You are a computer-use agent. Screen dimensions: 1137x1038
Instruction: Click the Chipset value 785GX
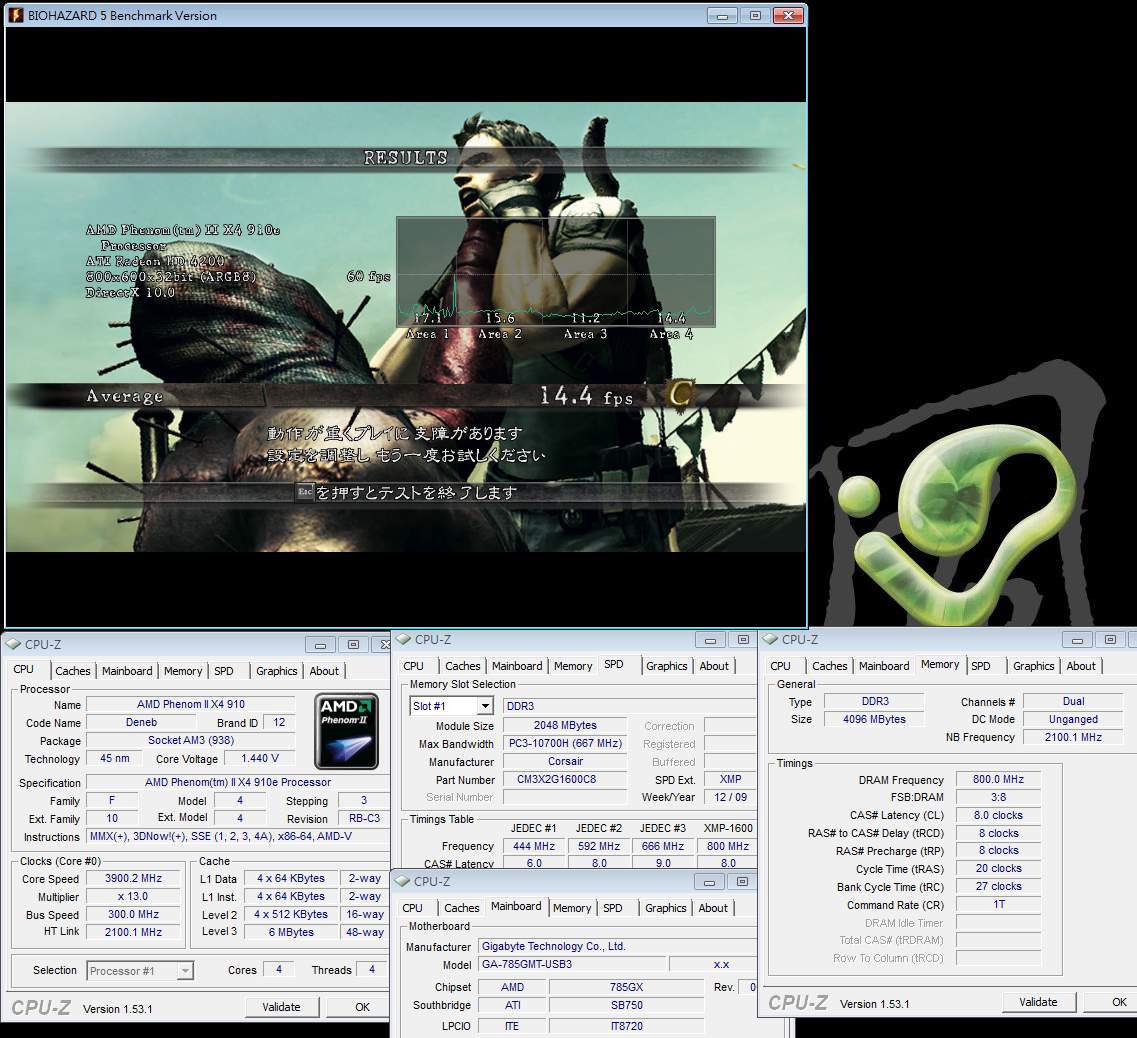627,987
